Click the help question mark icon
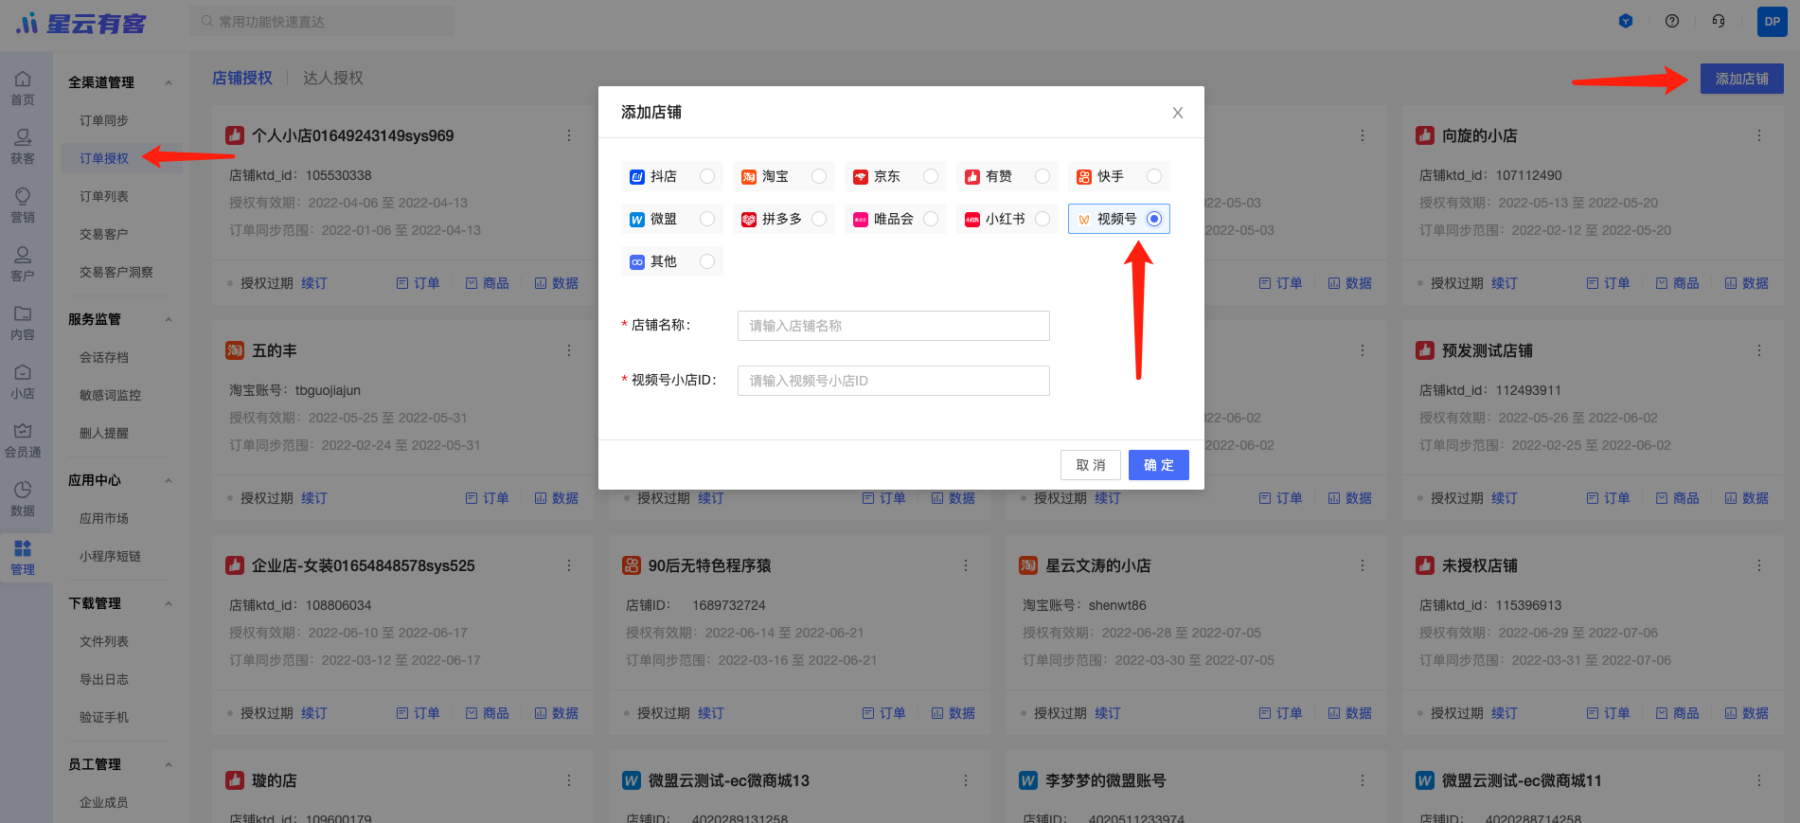Screen dimensions: 1800x823 point(1672,21)
